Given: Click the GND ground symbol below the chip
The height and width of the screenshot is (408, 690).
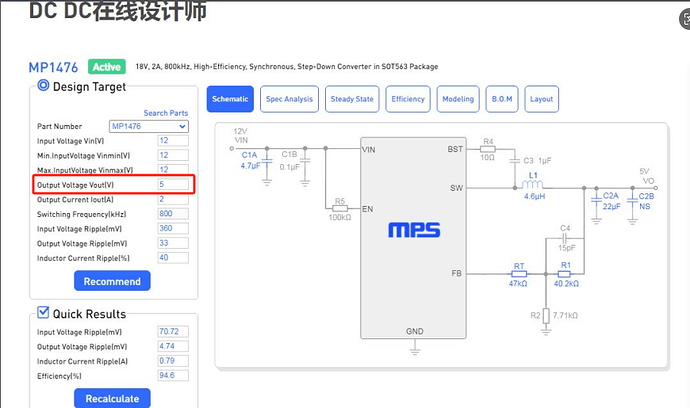Looking at the screenshot, I should [x=415, y=349].
